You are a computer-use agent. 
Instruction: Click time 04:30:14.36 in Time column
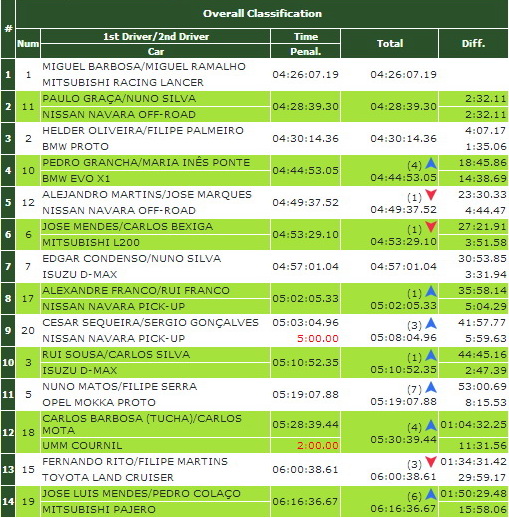click(x=305, y=138)
